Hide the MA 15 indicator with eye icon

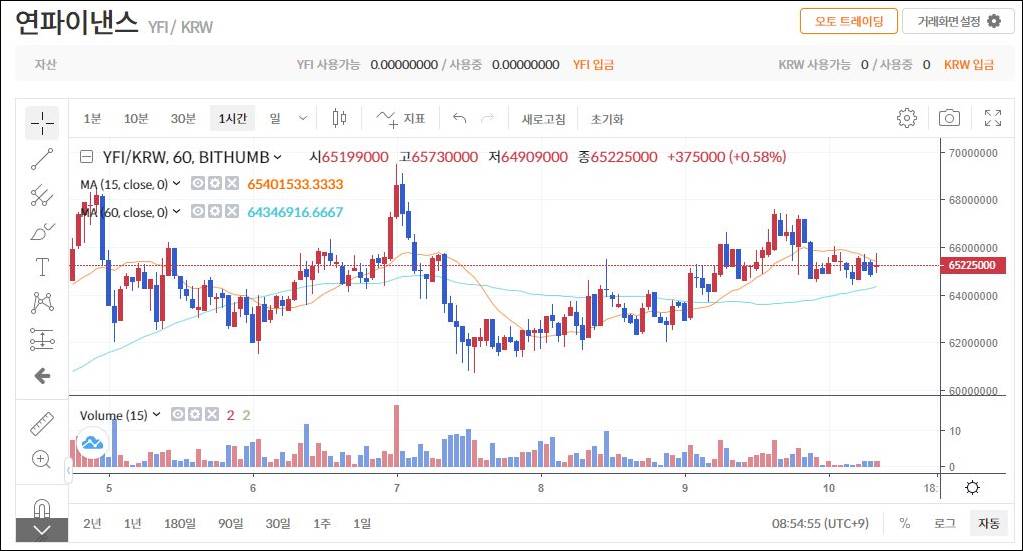[x=198, y=184]
